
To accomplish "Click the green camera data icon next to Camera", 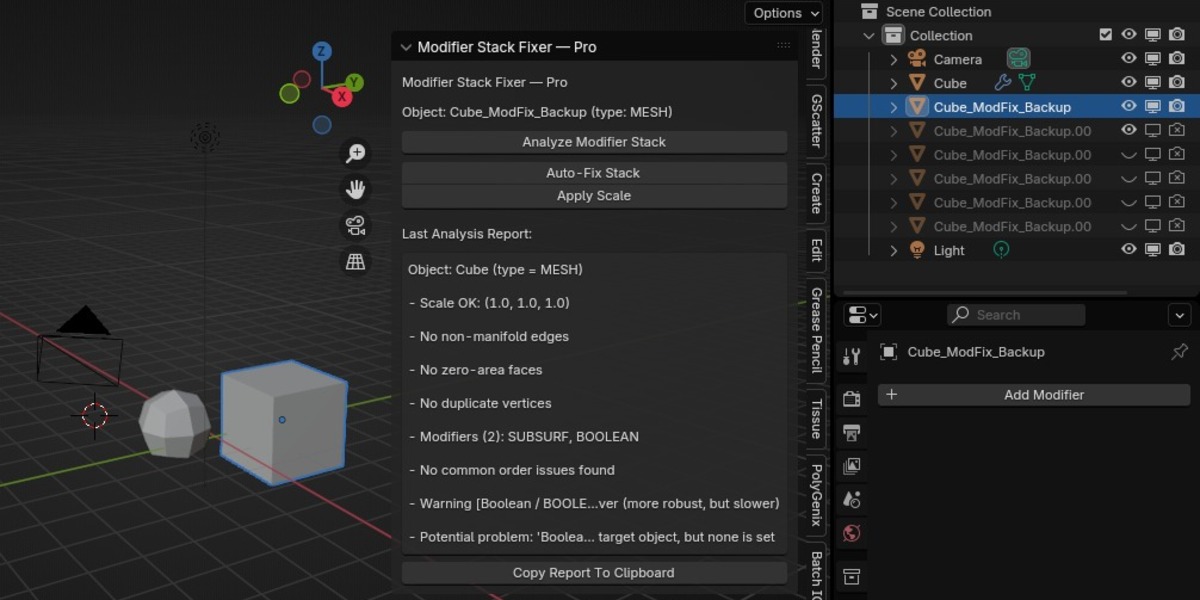I will [1018, 59].
